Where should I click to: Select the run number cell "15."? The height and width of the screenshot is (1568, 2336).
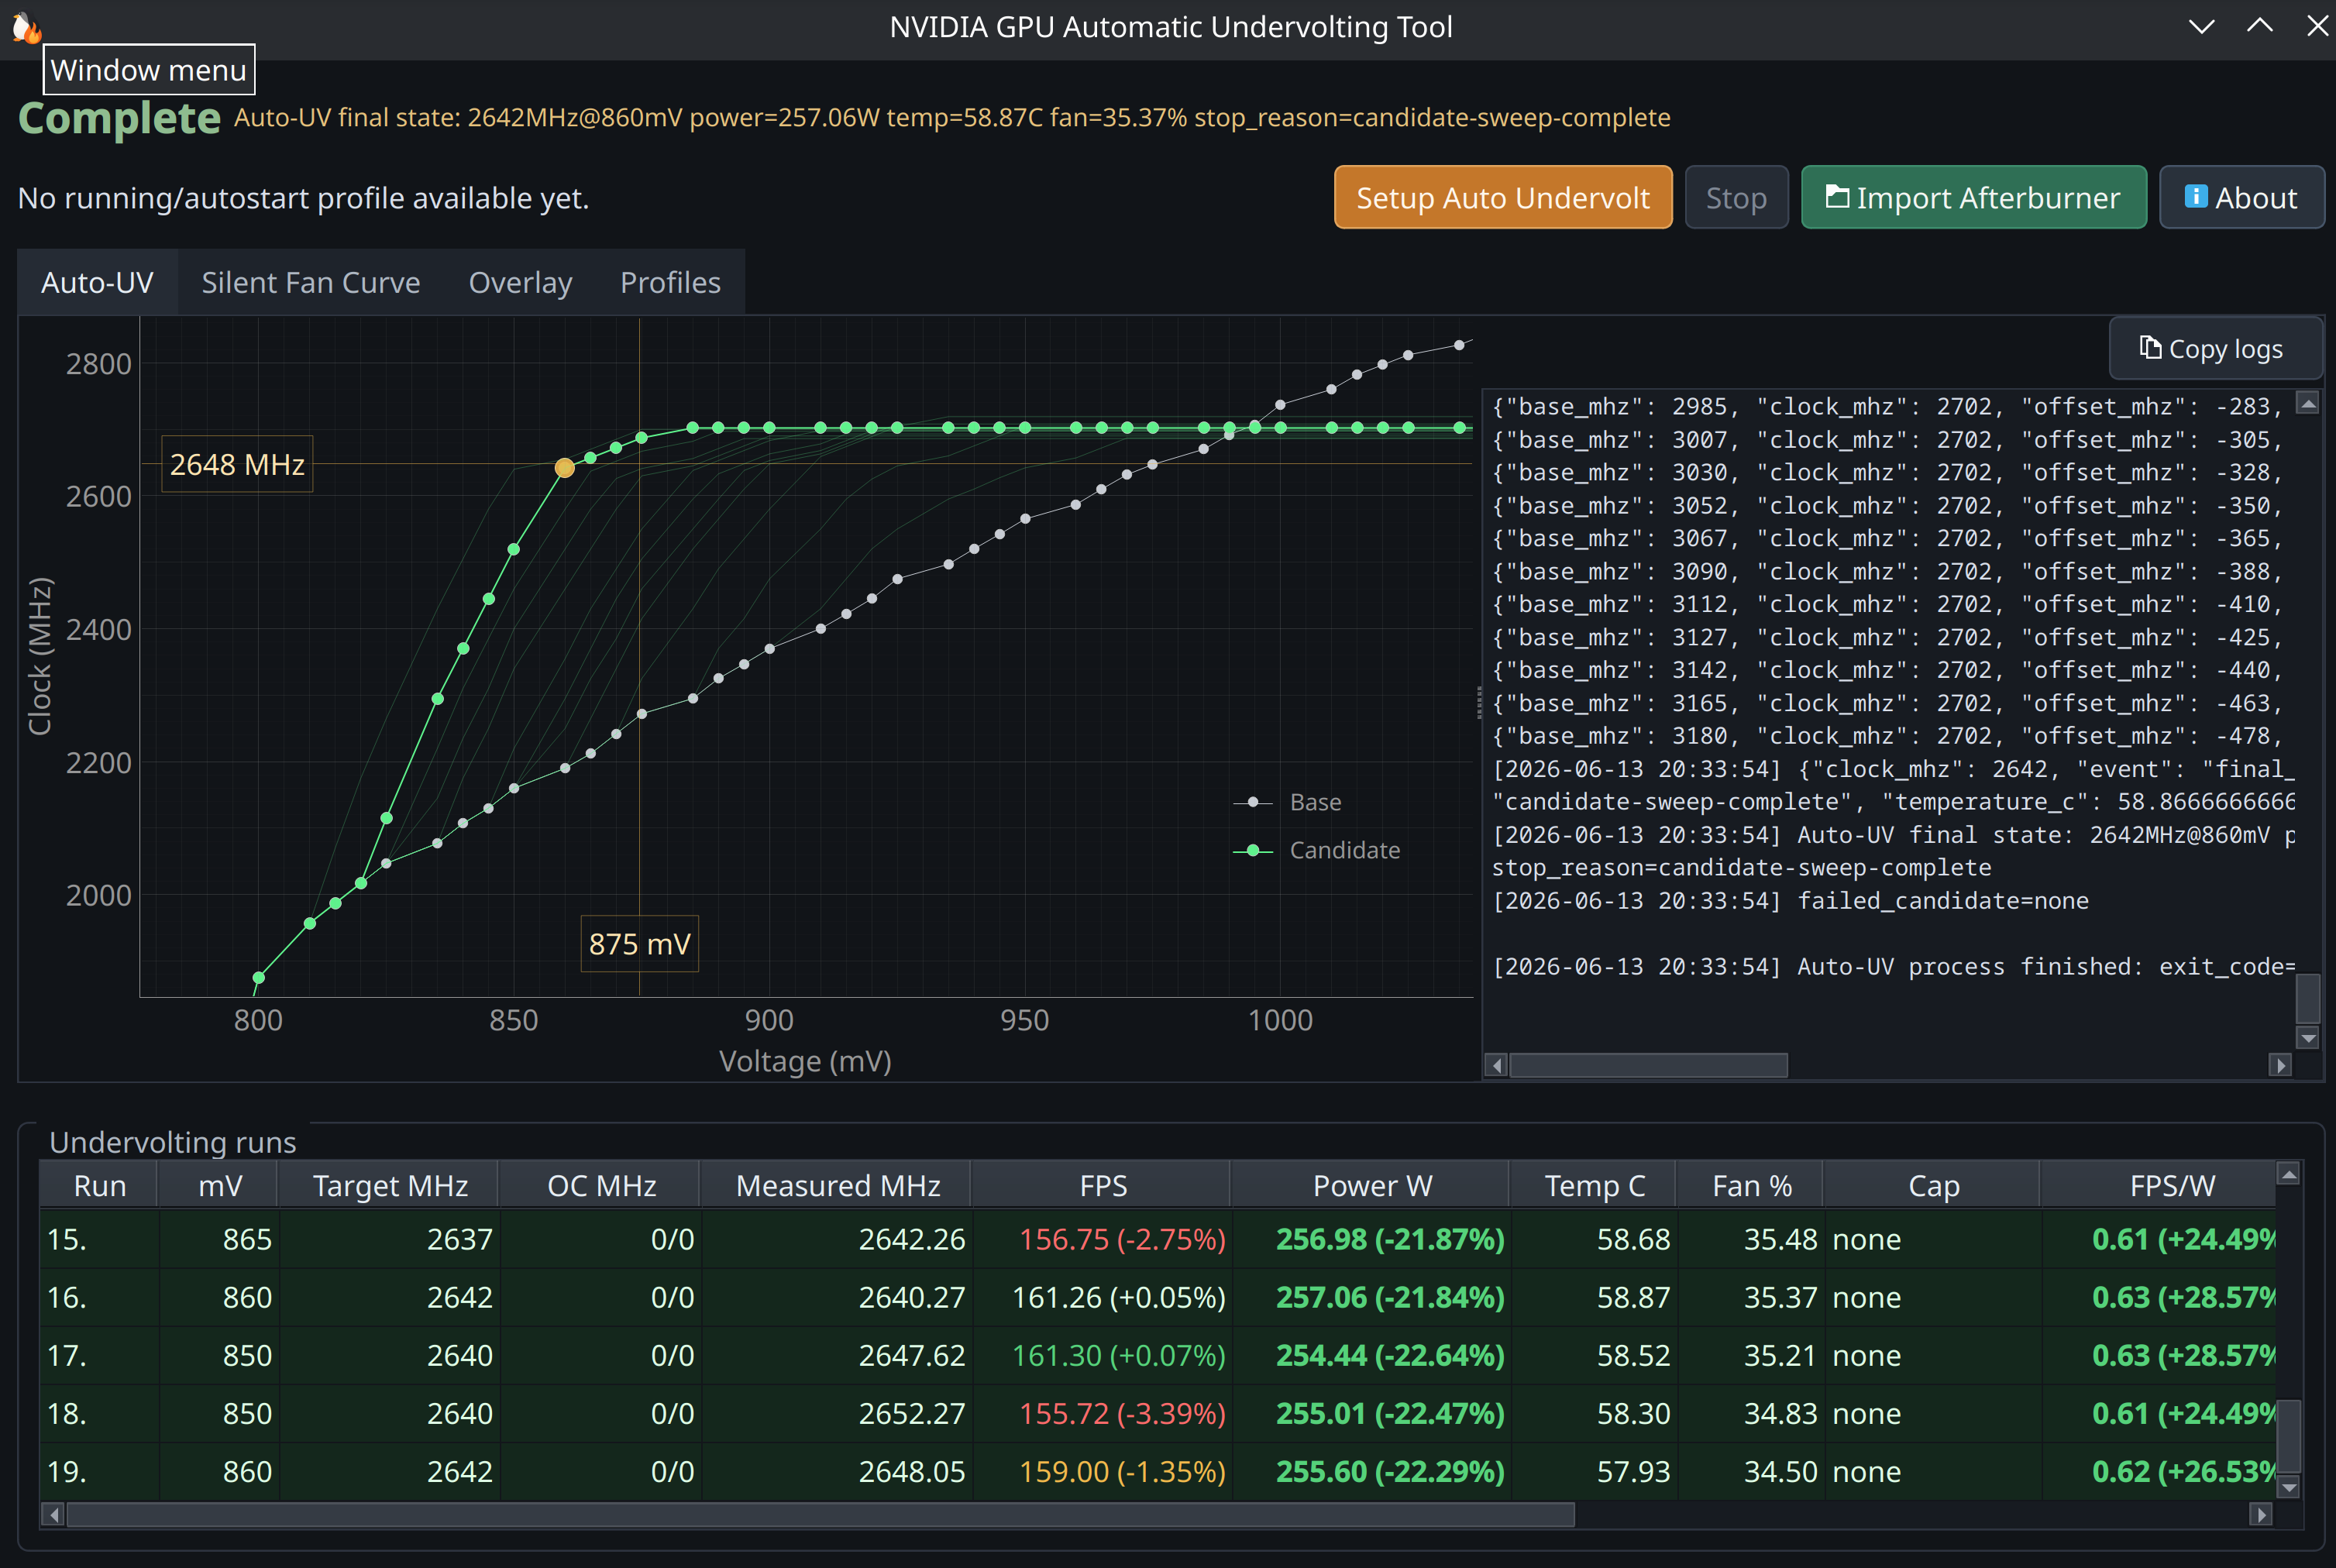(98, 1240)
